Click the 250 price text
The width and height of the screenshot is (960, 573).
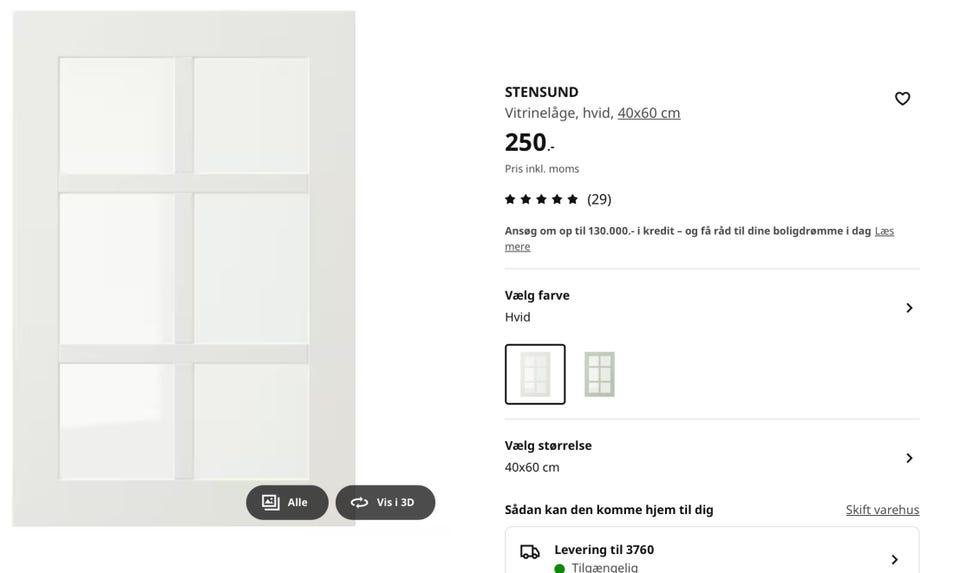527,142
